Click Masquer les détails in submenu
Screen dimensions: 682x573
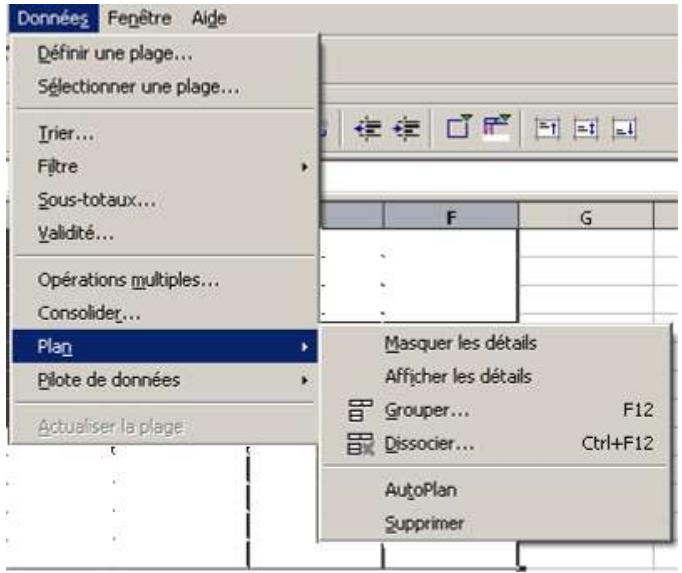pos(495,343)
